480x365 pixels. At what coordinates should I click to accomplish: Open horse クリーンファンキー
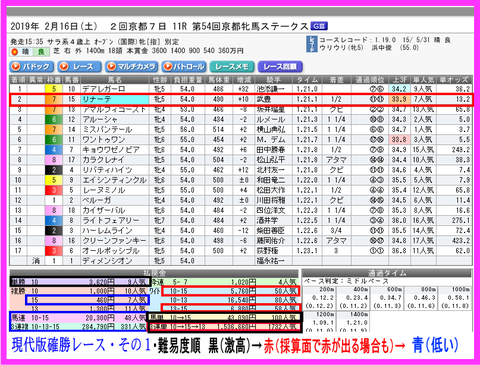(x=114, y=241)
